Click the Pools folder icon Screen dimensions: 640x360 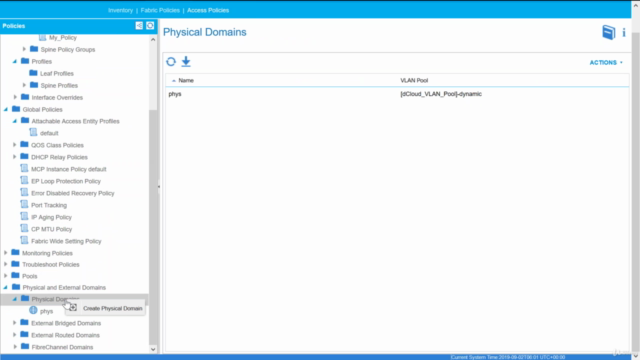click(x=16, y=276)
